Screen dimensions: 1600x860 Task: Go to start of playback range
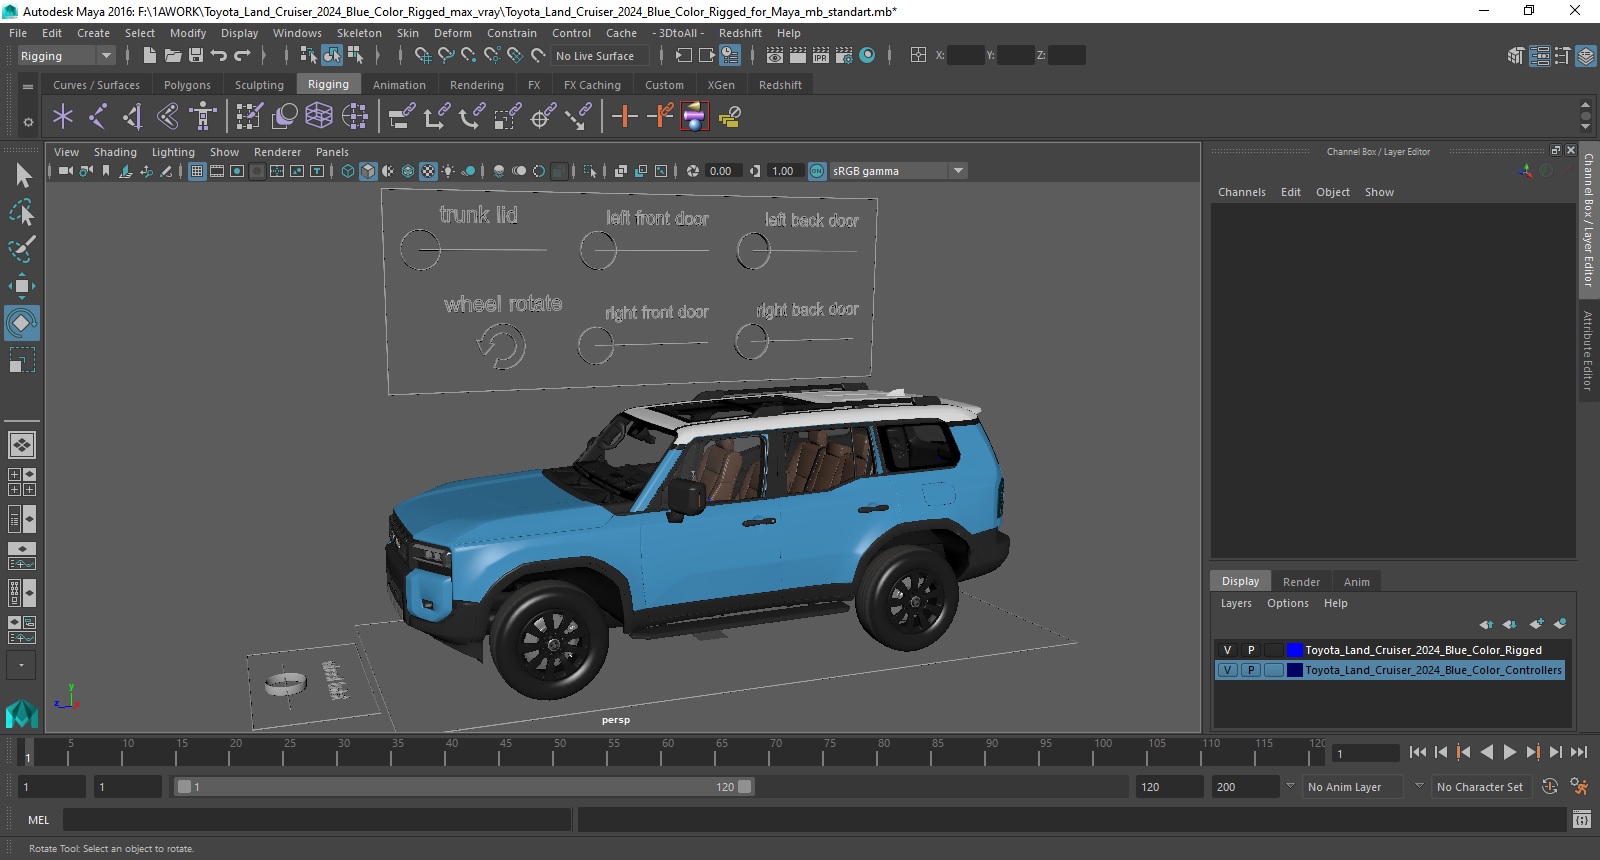[x=1418, y=752]
